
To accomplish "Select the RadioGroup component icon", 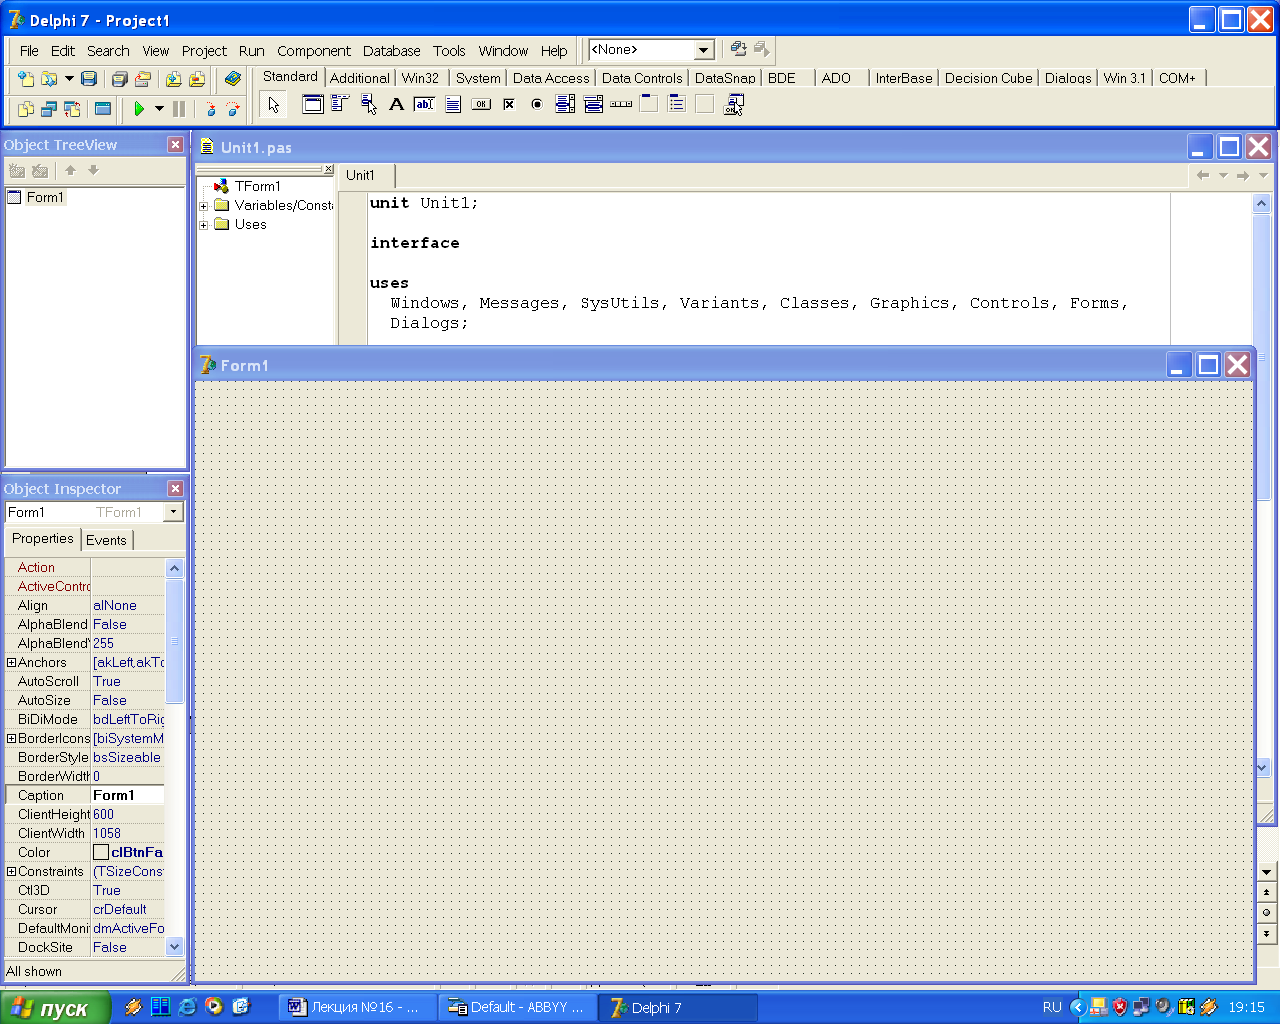I will [x=677, y=104].
